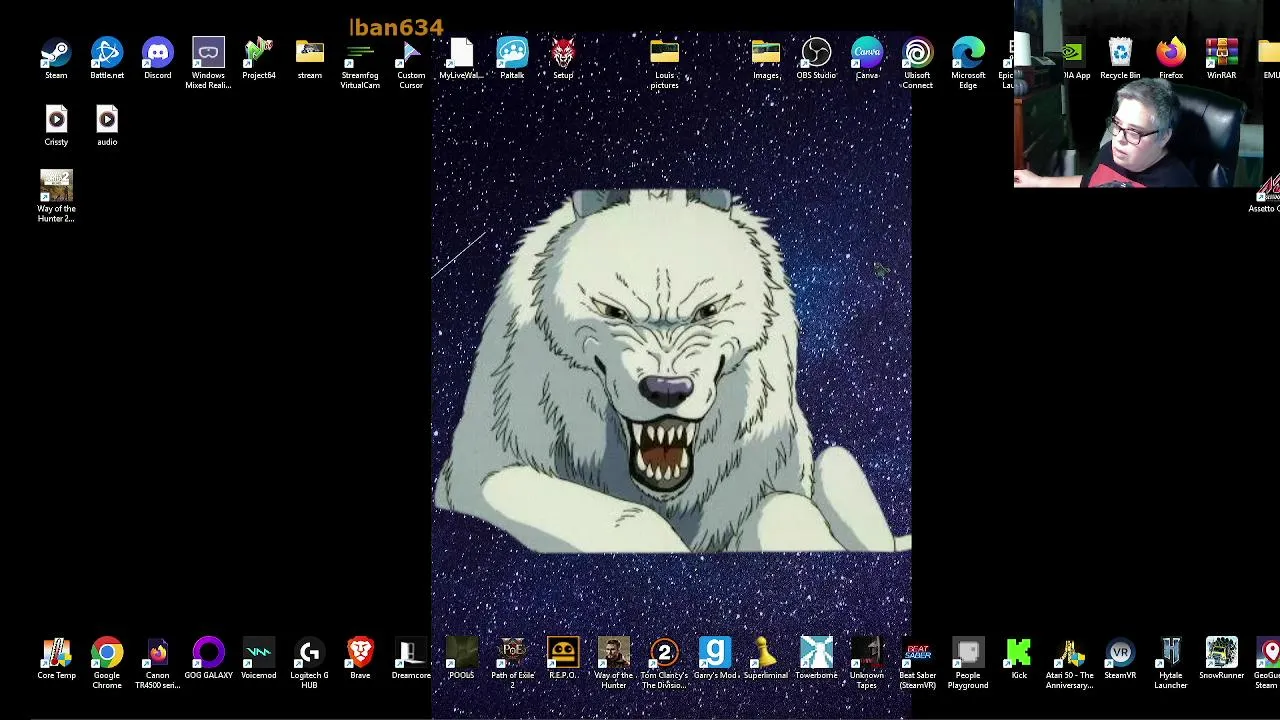Viewport: 1280px width, 720px height.
Task: Open the Ubisoft Connect shortcut
Action: click(x=917, y=54)
